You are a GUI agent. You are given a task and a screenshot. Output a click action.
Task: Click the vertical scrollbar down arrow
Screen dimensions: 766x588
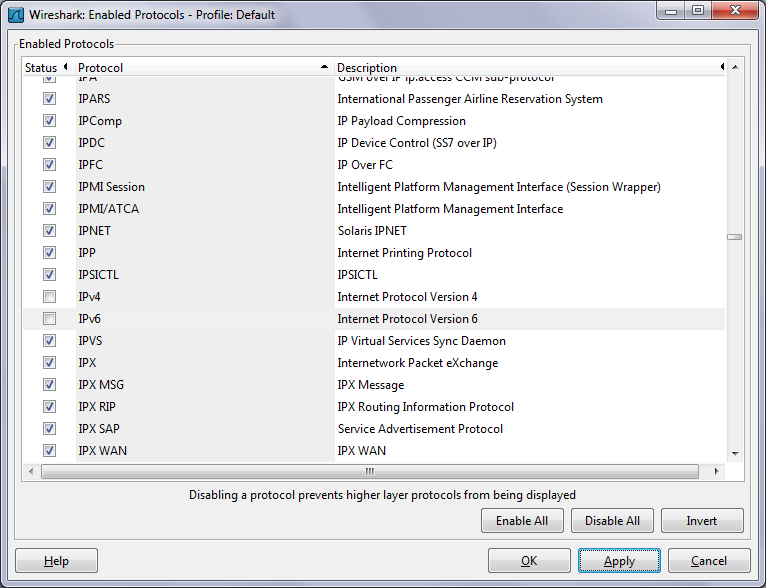coord(735,454)
